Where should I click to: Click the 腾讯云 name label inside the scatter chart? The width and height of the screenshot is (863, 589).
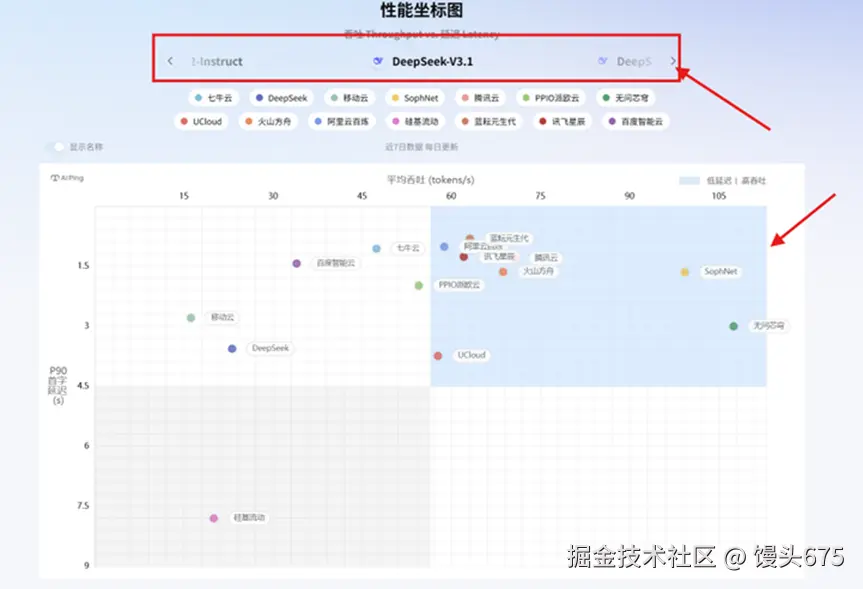pos(546,258)
